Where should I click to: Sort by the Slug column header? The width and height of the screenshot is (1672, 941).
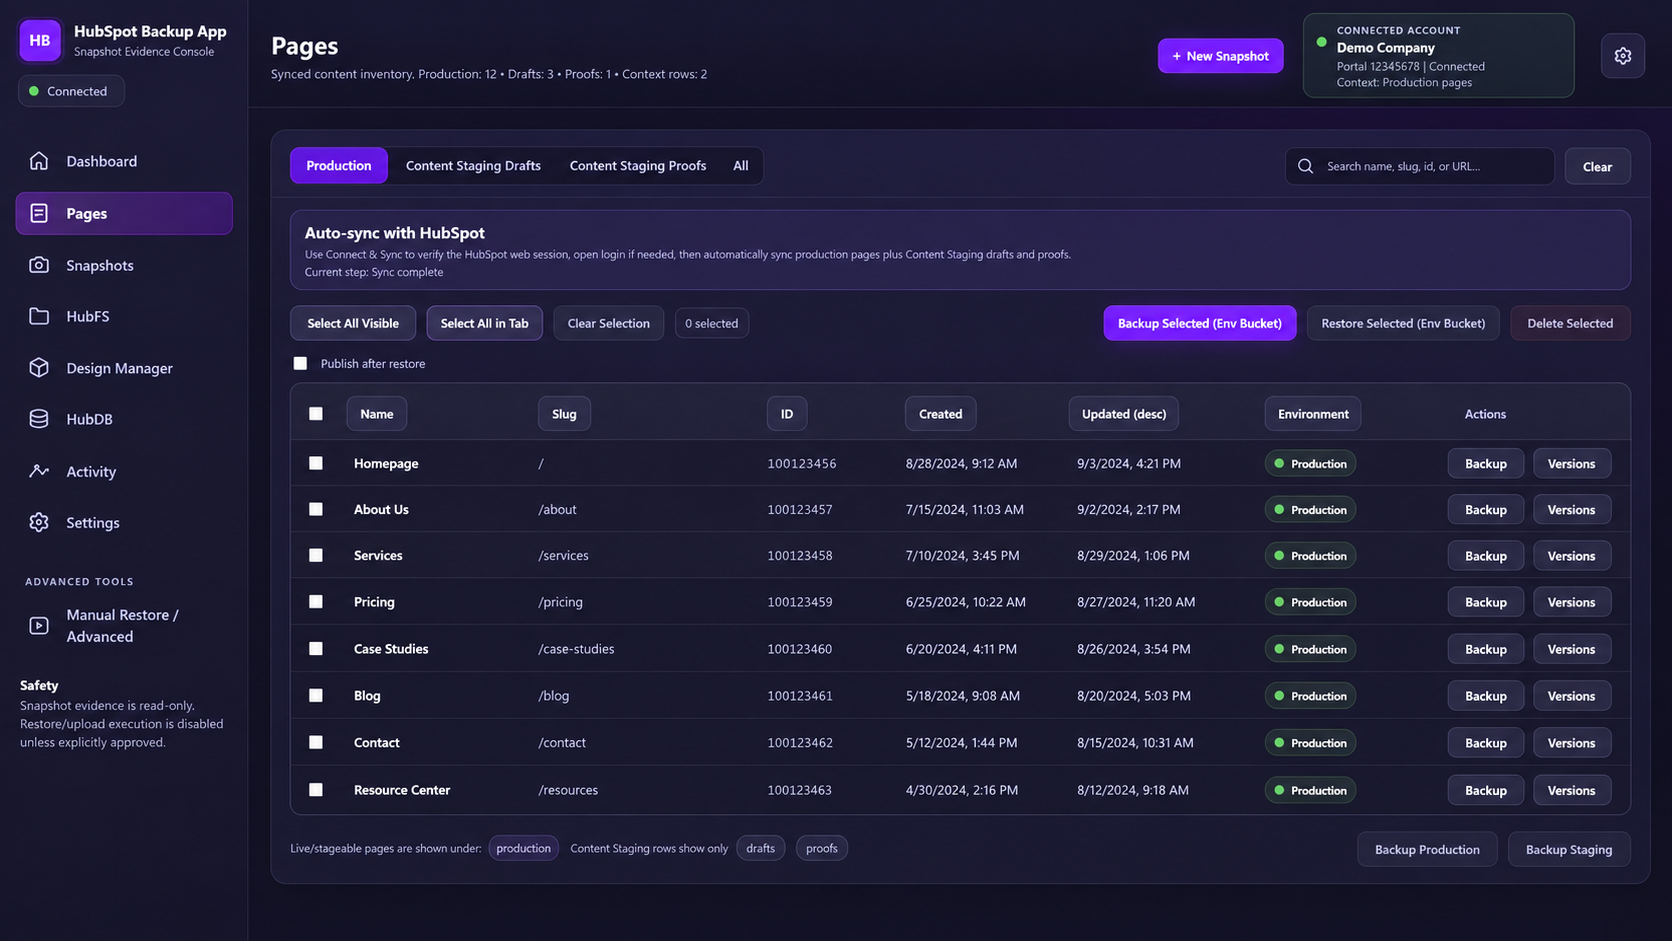pos(564,414)
